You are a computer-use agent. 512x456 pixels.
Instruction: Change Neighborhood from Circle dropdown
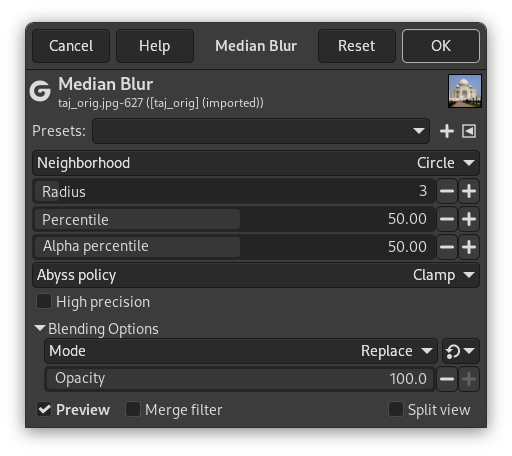coord(256,163)
